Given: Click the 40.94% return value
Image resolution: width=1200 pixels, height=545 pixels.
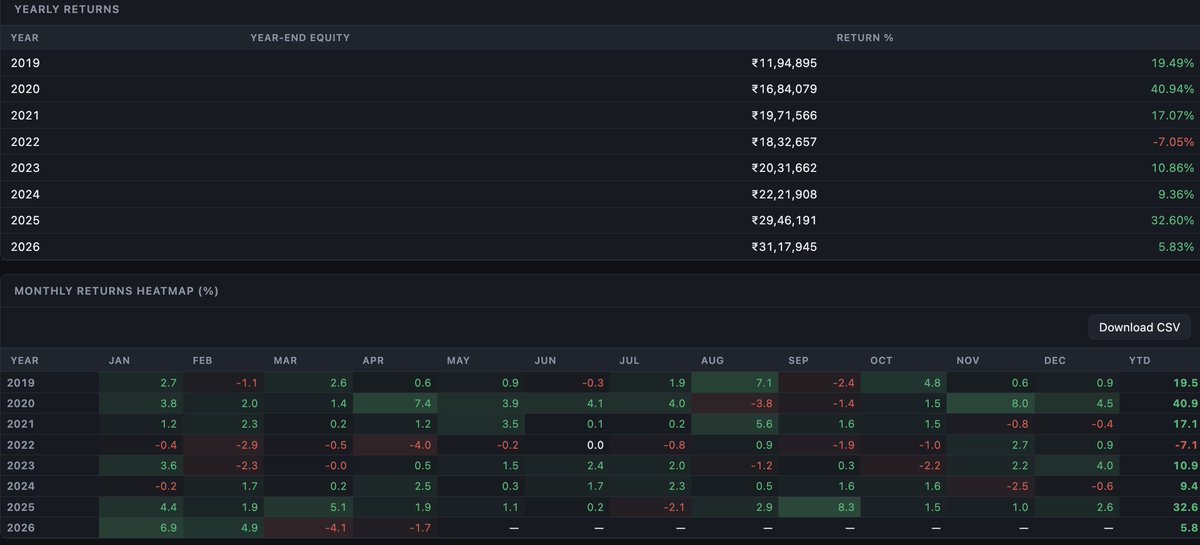Looking at the screenshot, I should [x=1172, y=89].
